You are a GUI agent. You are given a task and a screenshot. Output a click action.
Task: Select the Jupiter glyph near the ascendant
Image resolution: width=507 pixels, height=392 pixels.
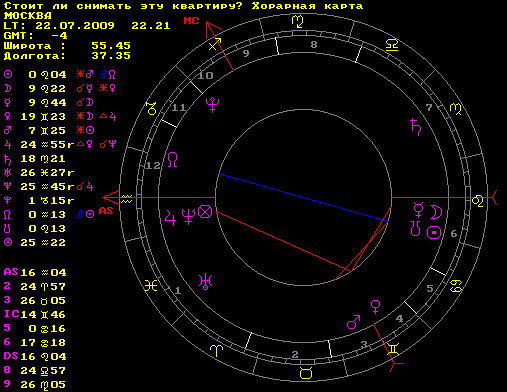click(x=170, y=218)
